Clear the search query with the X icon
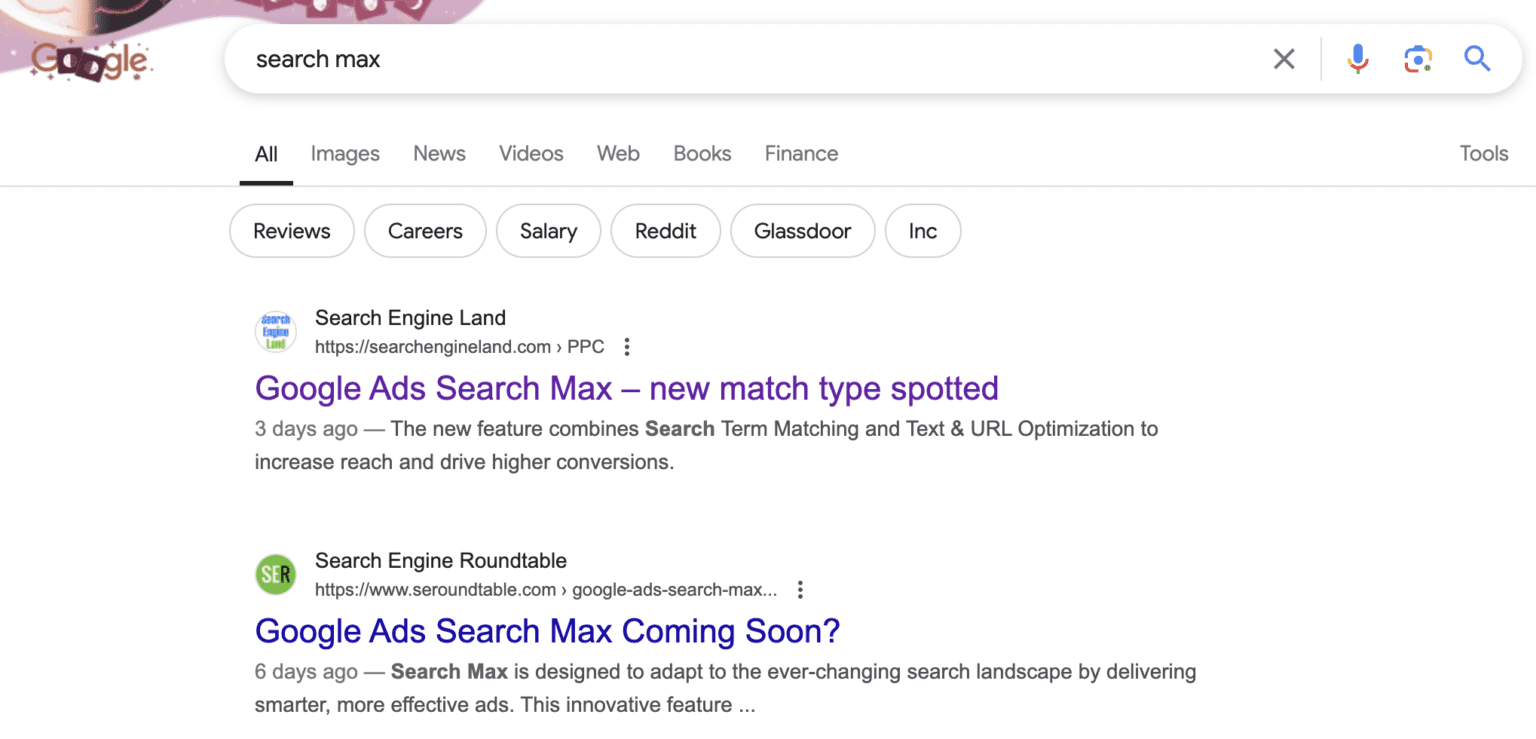This screenshot has height=739, width=1536. point(1283,59)
